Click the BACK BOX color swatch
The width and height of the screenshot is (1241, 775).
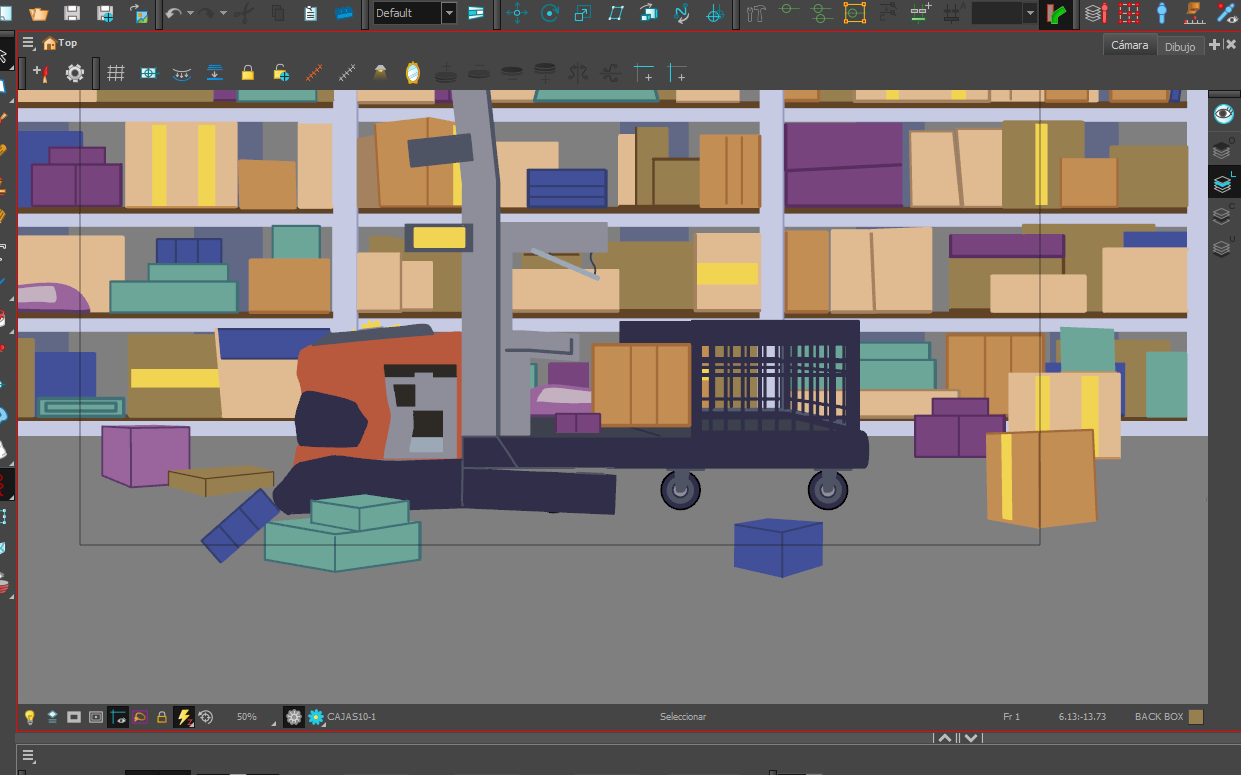coord(1196,717)
